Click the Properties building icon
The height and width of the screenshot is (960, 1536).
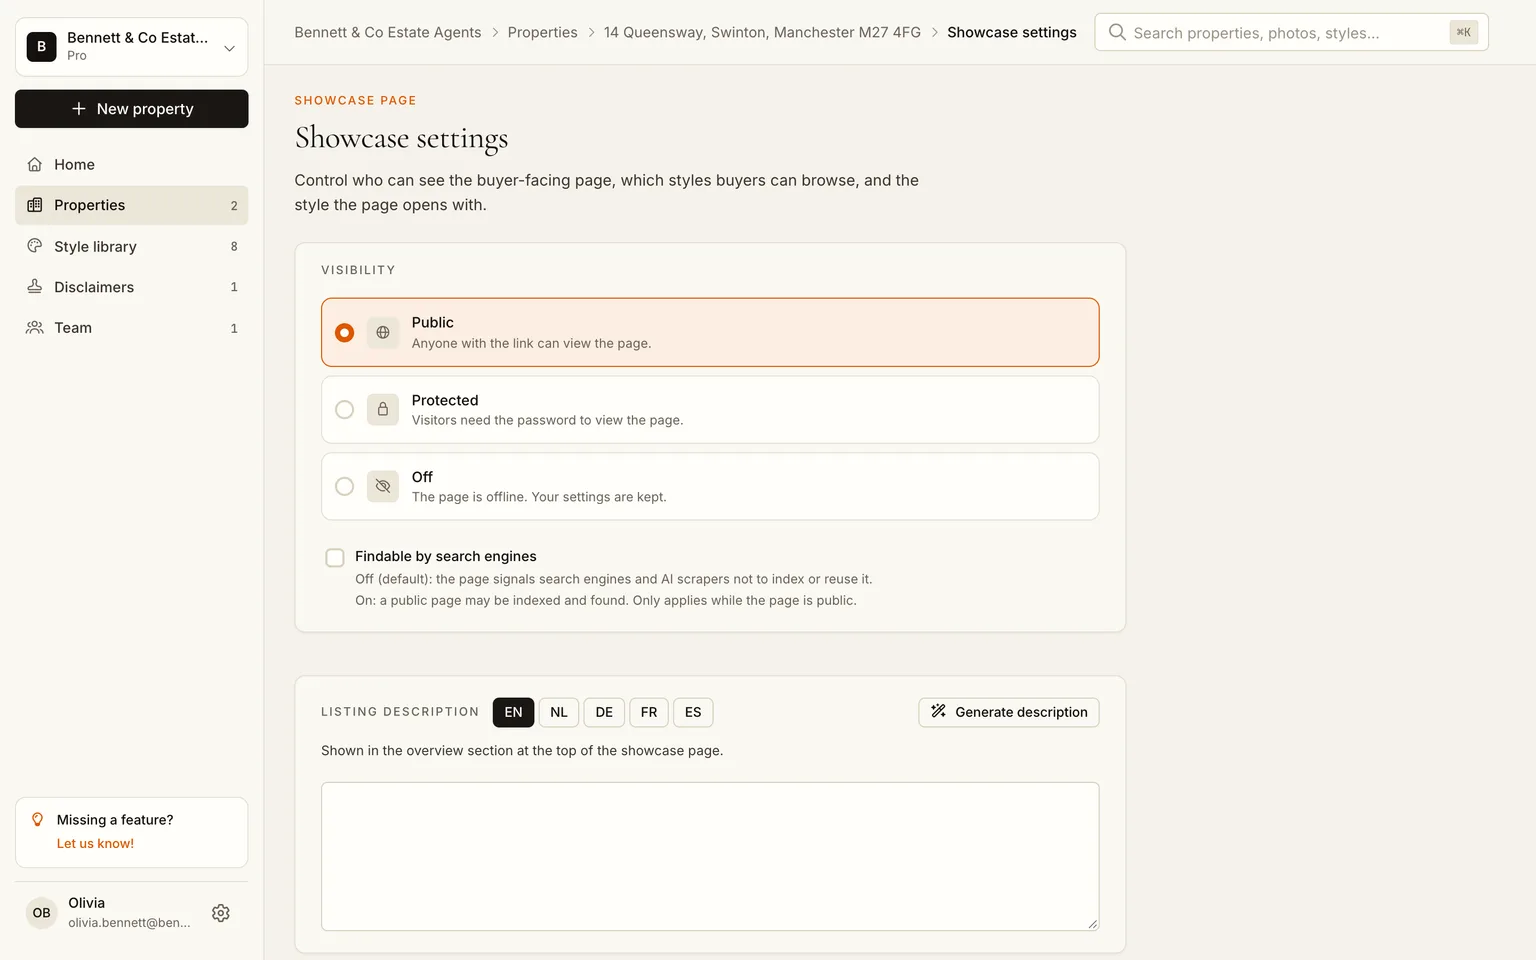coord(35,205)
